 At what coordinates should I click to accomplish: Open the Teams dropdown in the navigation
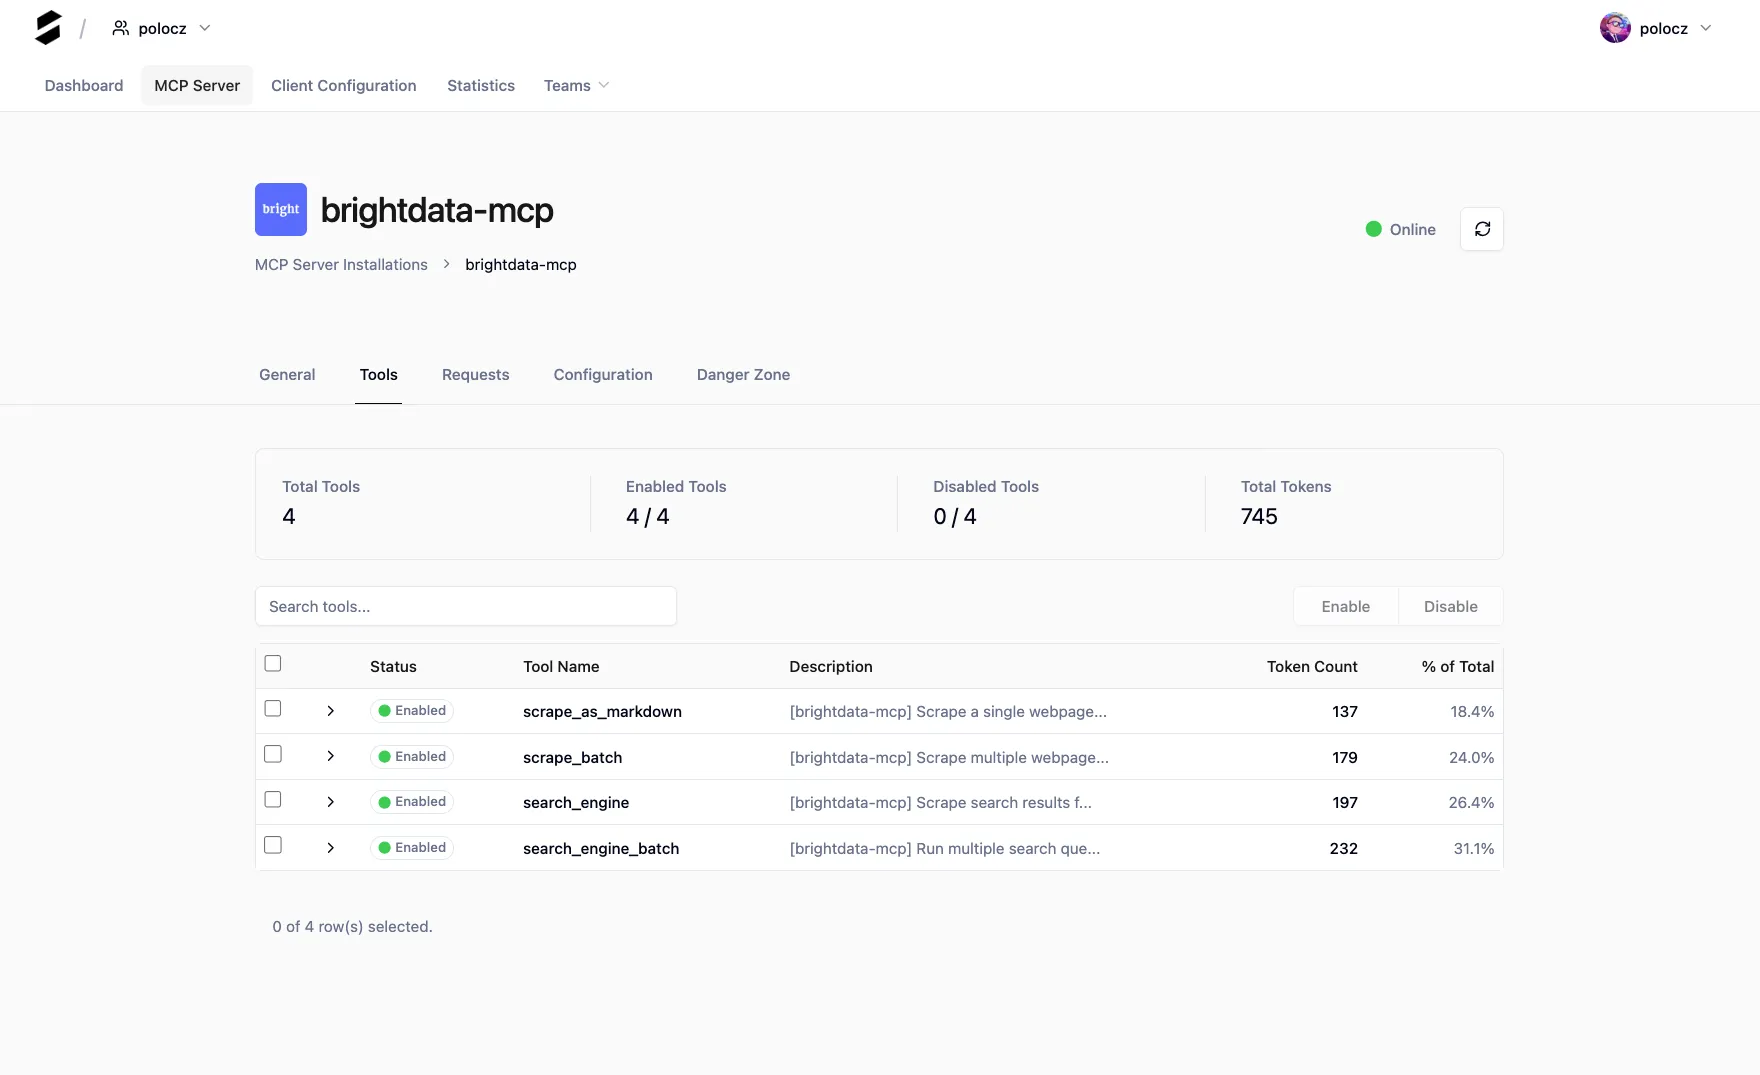(x=575, y=86)
